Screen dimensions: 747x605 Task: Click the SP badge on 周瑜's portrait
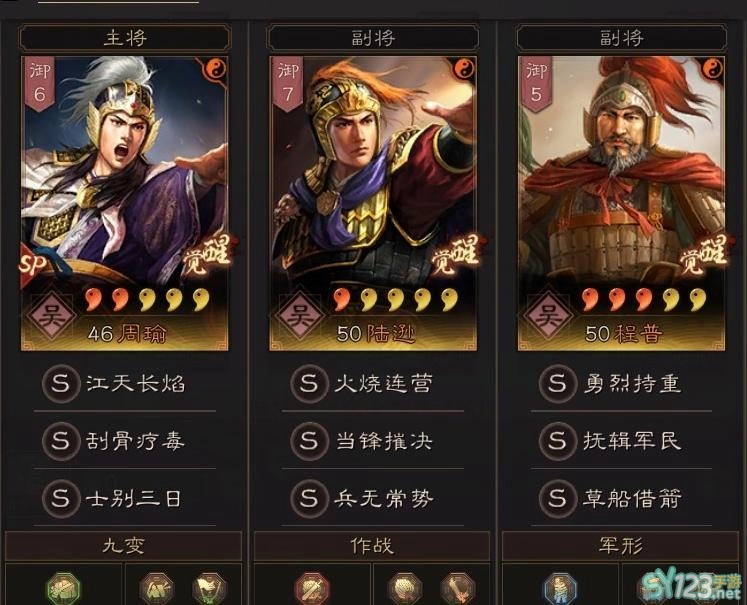[x=32, y=264]
